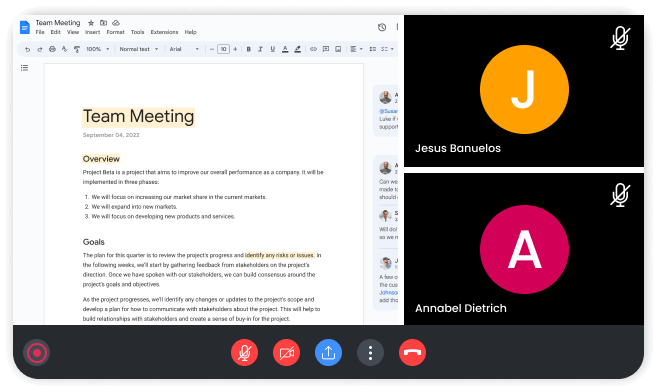Open line spacing options
659x392 pixels.
(x=372, y=49)
